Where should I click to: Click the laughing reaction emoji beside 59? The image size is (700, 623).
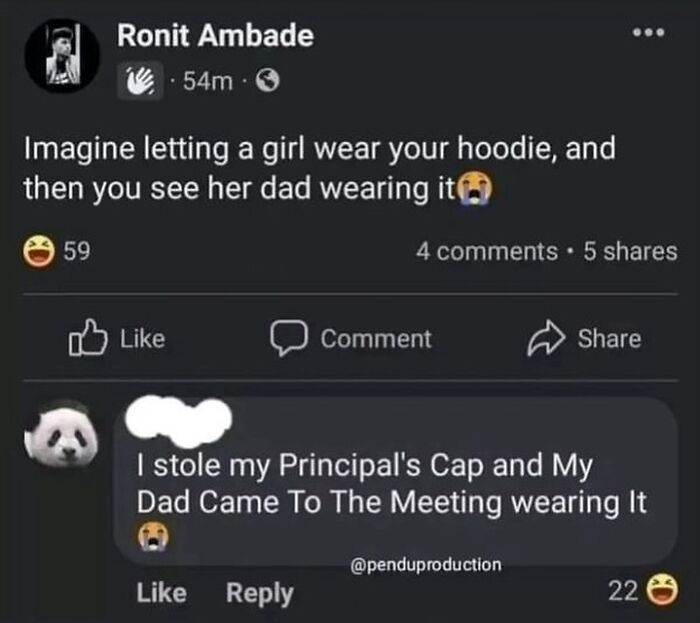(40, 252)
